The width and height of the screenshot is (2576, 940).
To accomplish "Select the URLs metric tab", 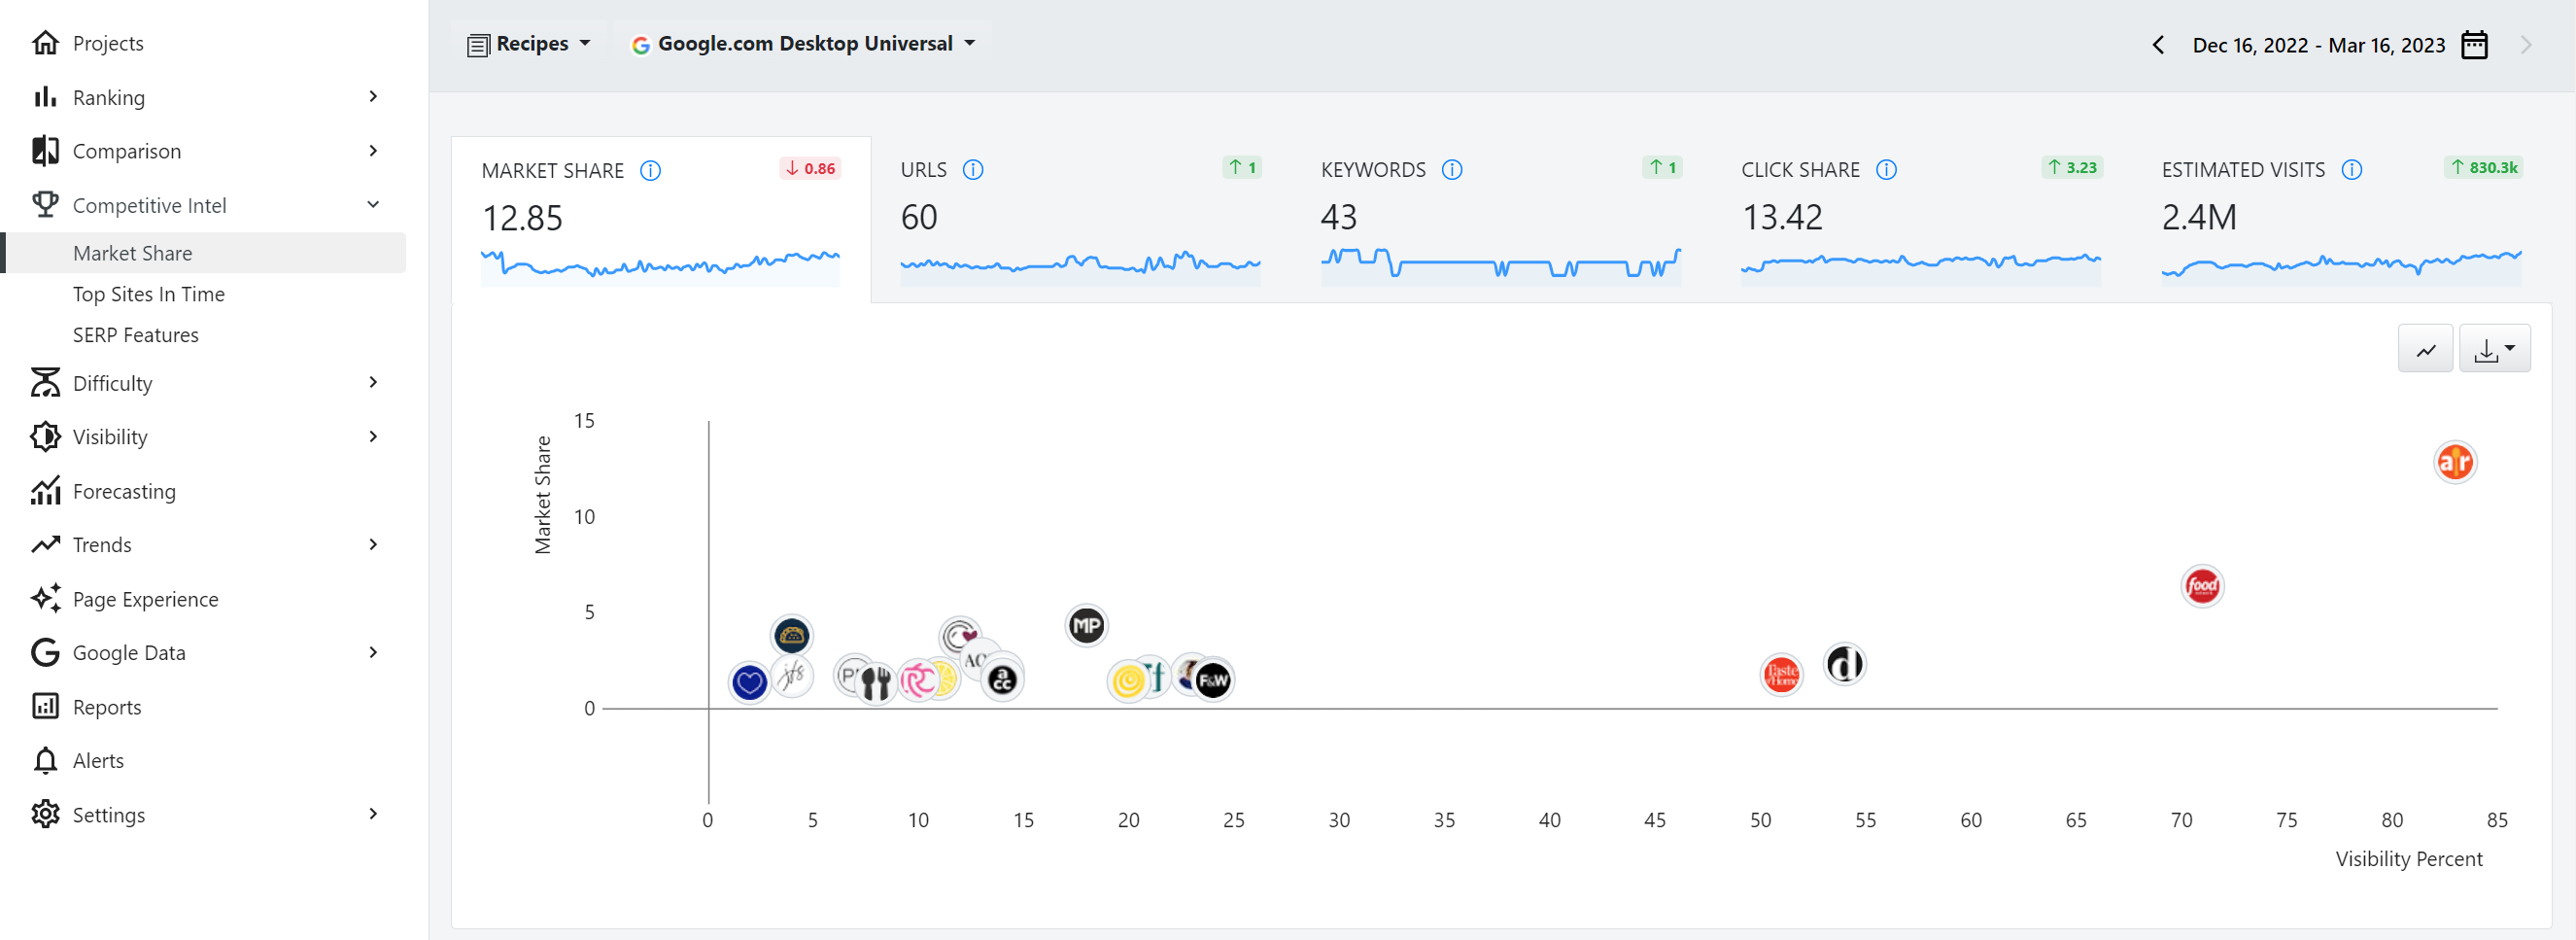I will (x=1079, y=220).
